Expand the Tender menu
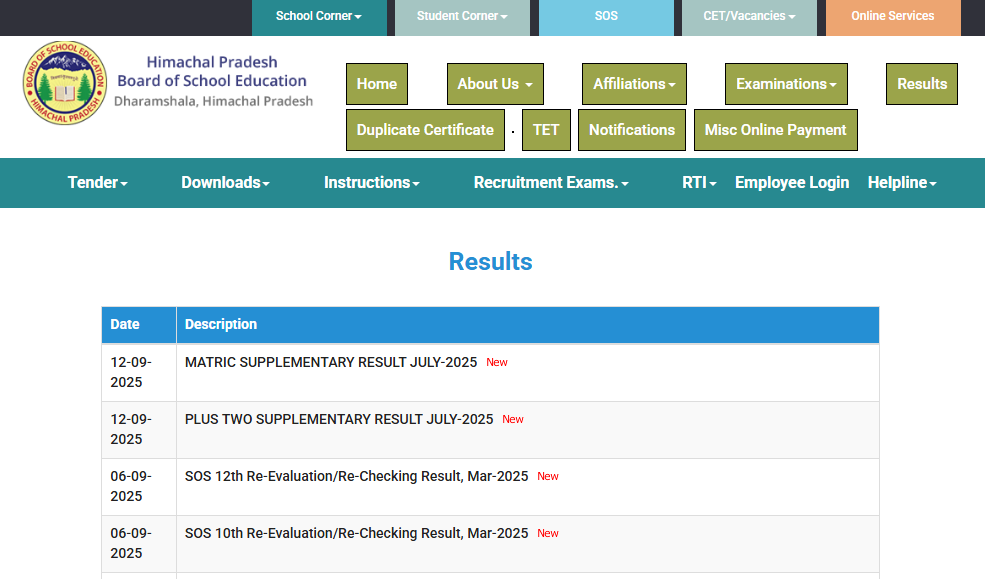 [97, 183]
